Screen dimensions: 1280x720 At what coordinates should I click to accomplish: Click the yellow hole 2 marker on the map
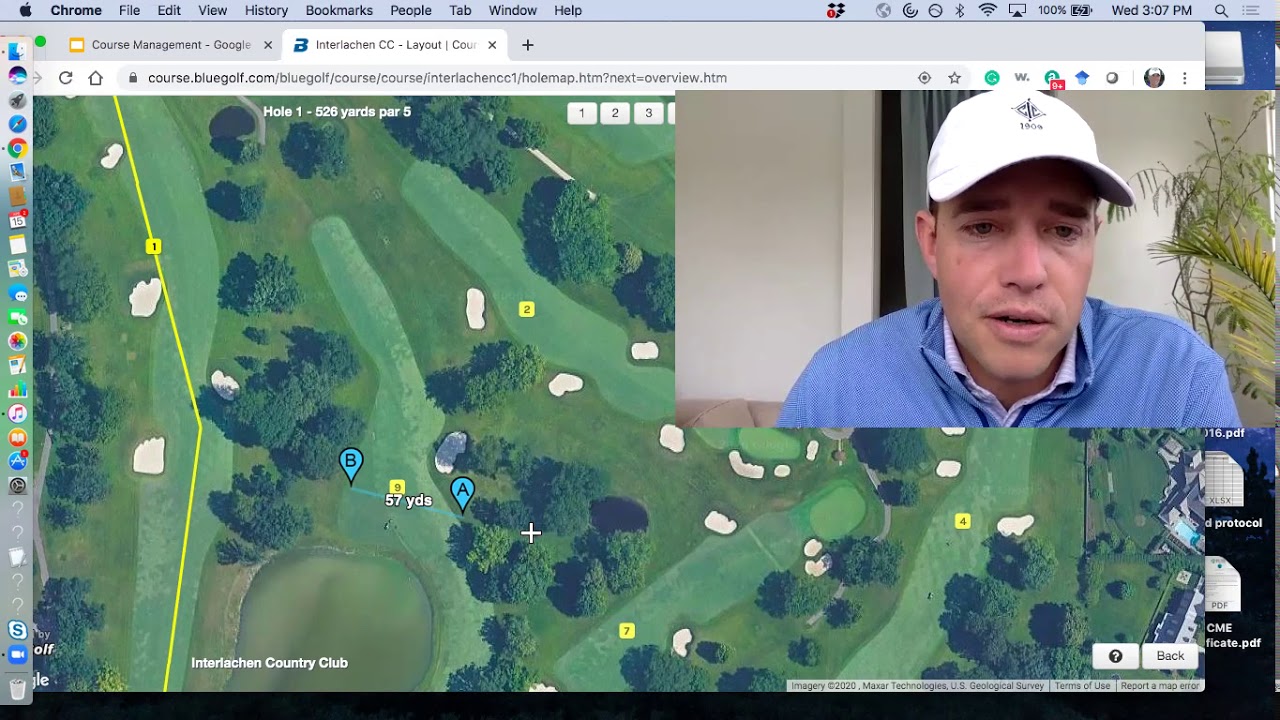tap(527, 309)
